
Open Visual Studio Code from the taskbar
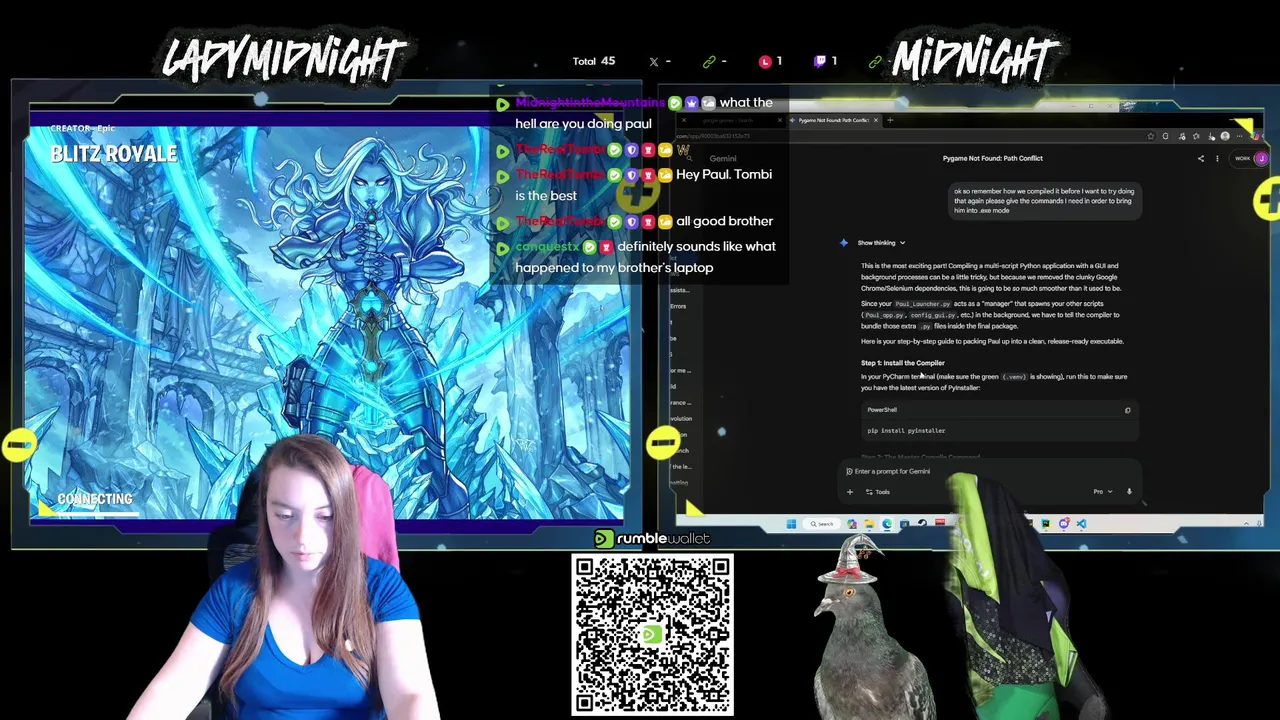click(x=1081, y=524)
